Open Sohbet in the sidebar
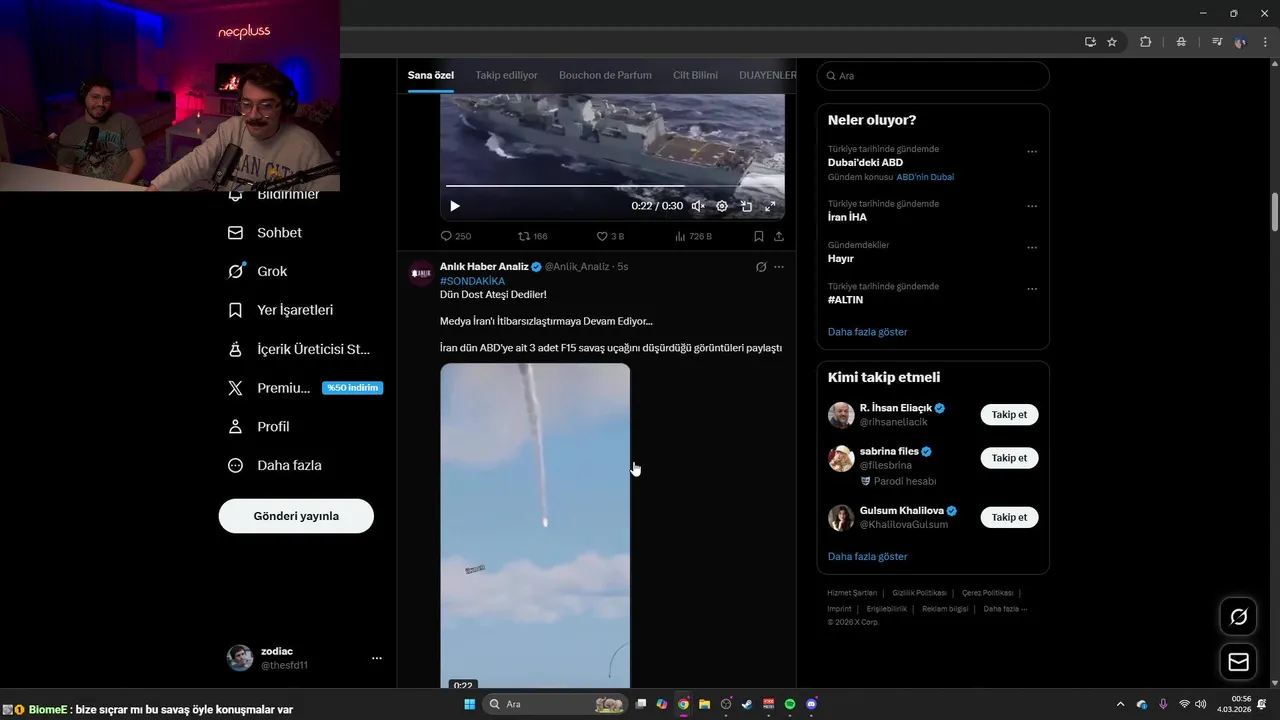The image size is (1280, 720). pos(265,232)
